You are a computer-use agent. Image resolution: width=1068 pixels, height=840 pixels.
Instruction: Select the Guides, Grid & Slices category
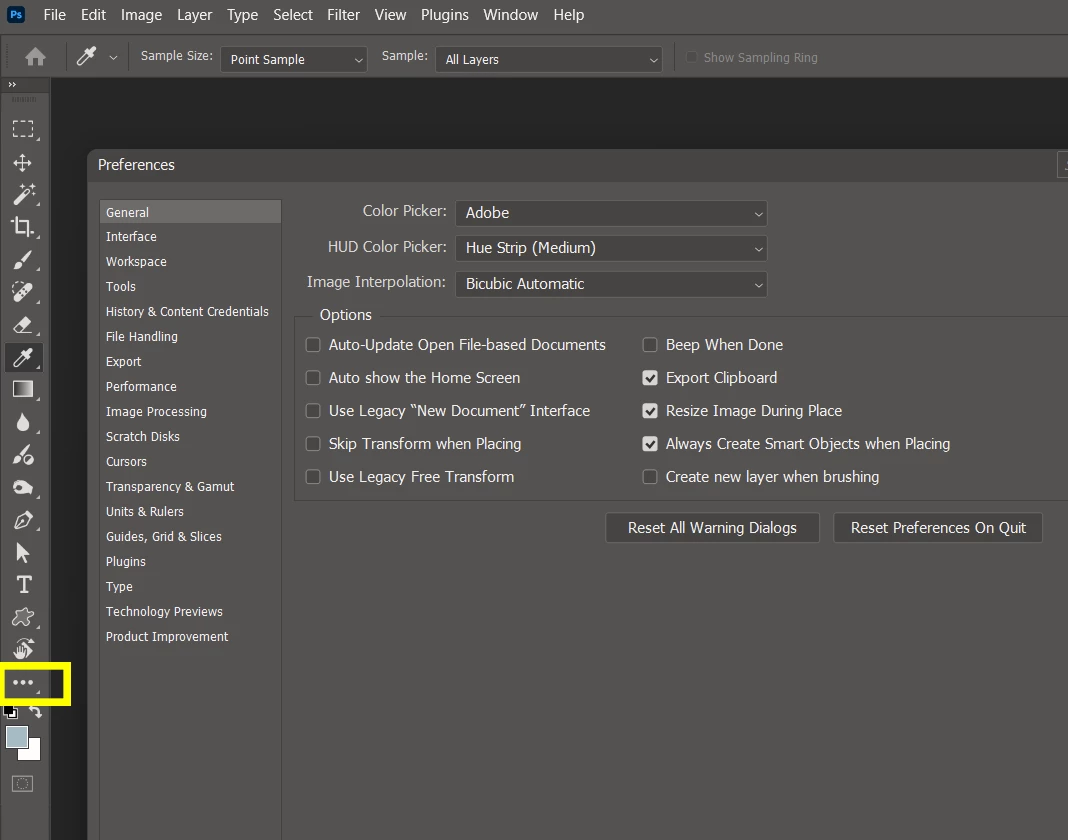click(190, 537)
